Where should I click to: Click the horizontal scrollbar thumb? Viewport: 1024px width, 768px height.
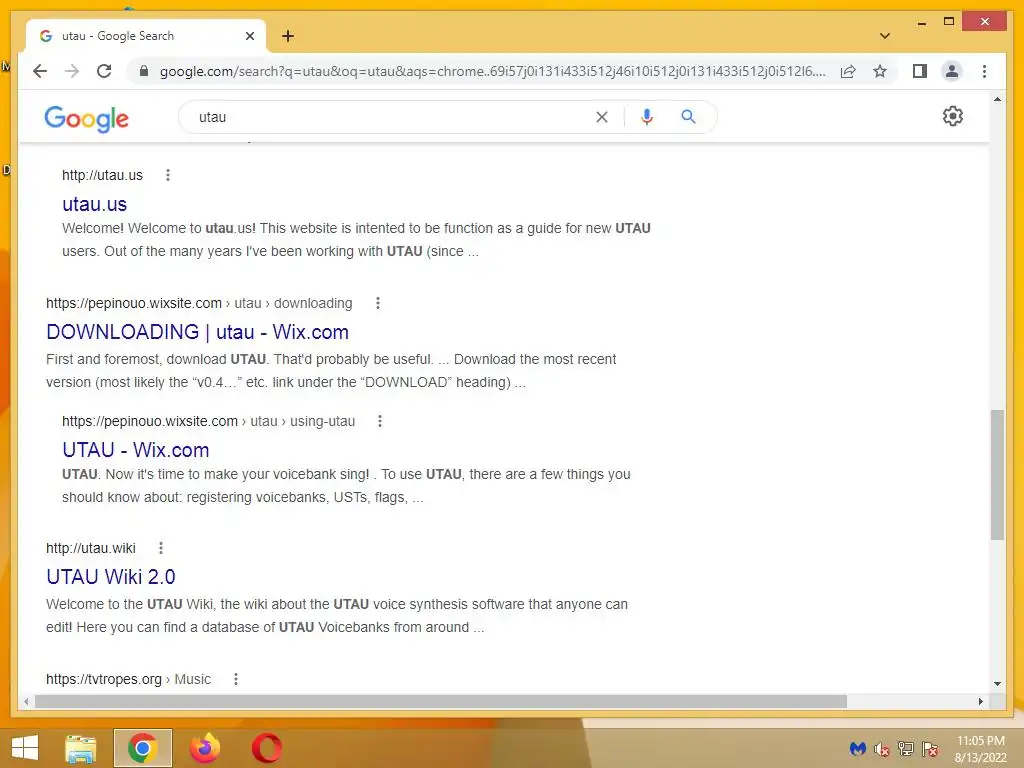[x=441, y=701]
